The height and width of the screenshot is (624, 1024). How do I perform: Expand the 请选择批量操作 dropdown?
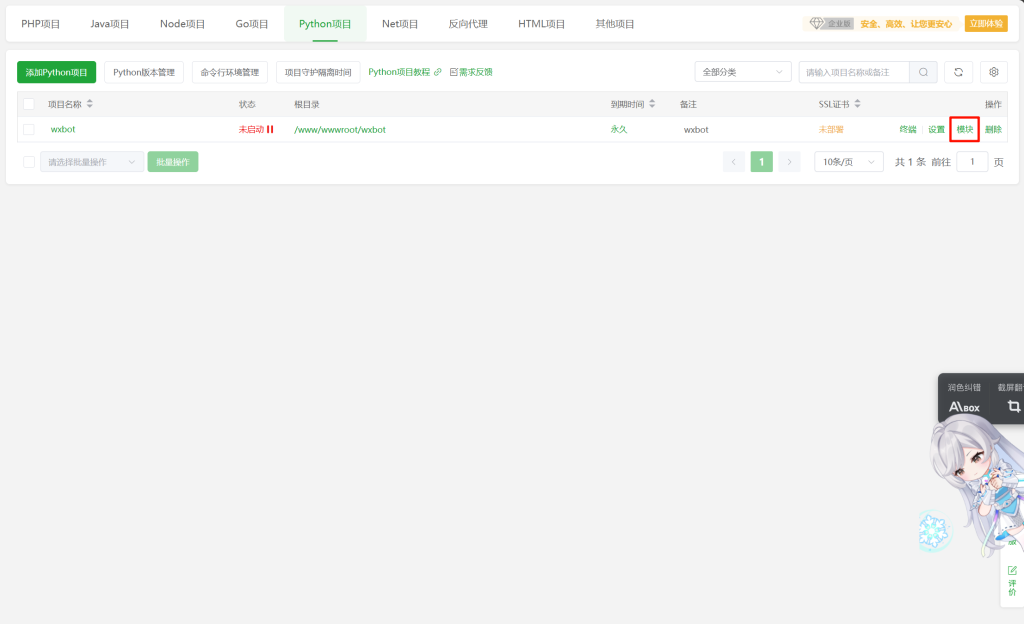coord(92,162)
